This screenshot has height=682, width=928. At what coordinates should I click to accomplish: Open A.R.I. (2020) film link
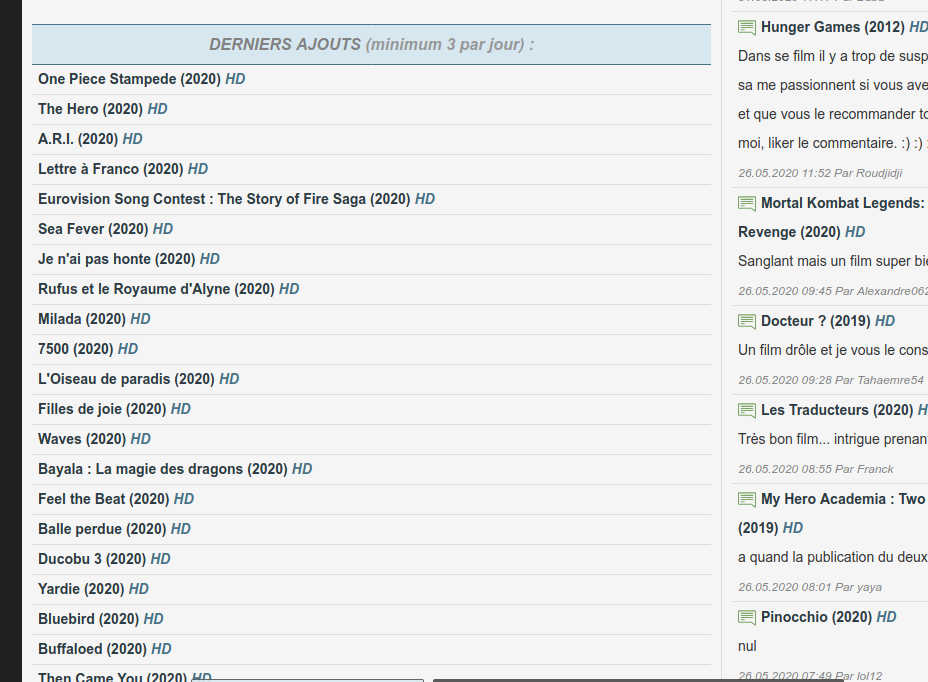(90, 139)
